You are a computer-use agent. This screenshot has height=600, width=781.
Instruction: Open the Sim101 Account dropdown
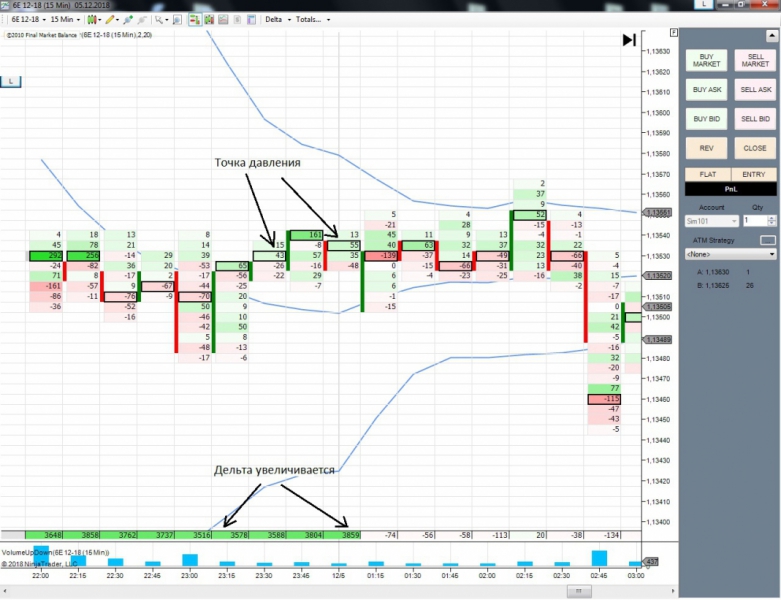pos(711,221)
